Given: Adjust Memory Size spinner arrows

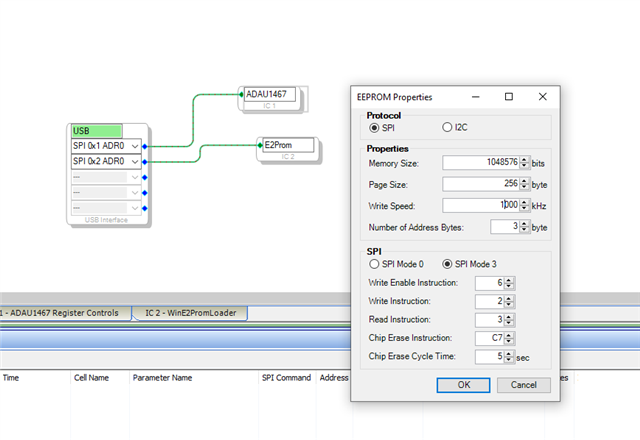Looking at the screenshot, I should pos(524,162).
